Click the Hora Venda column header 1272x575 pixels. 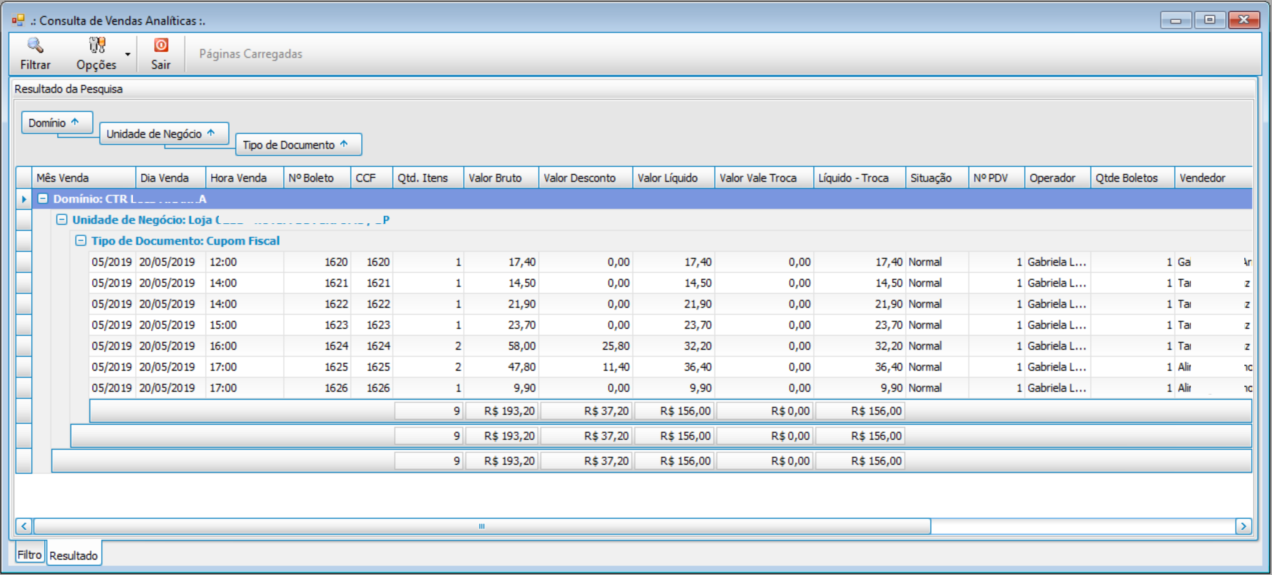pyautogui.click(x=245, y=178)
